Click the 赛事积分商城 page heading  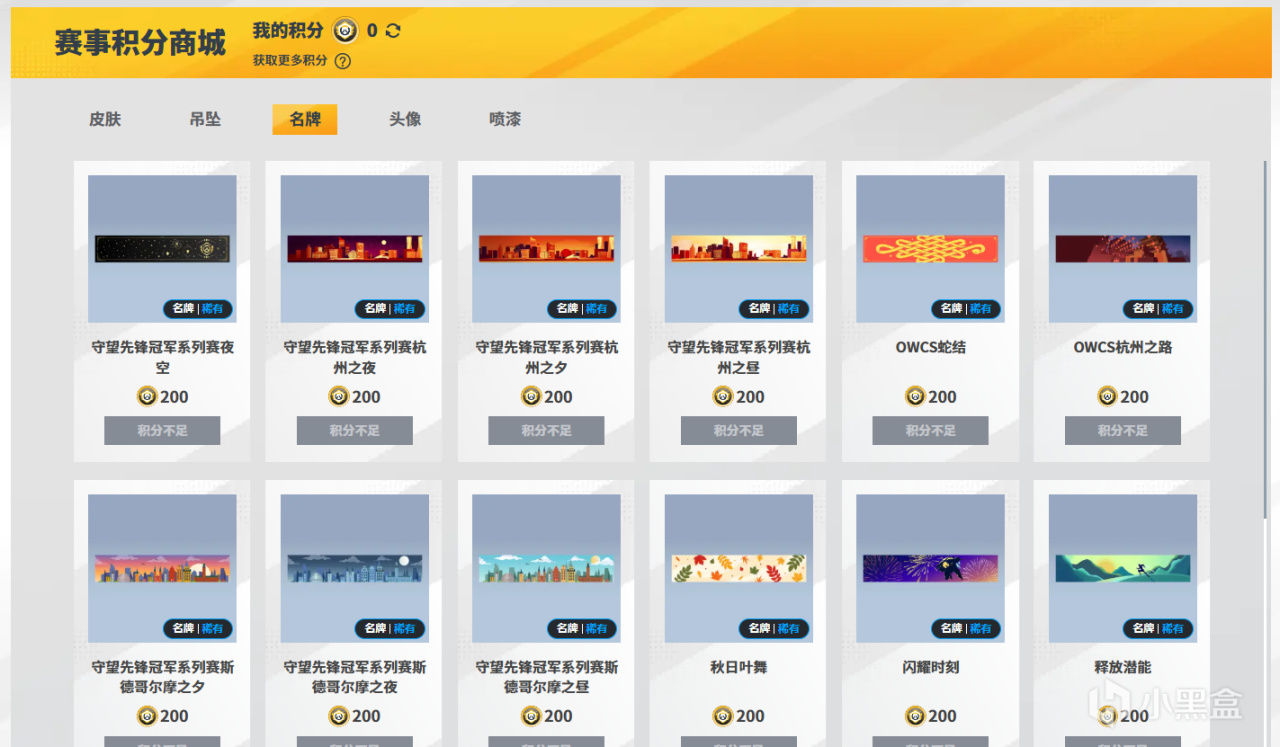140,43
